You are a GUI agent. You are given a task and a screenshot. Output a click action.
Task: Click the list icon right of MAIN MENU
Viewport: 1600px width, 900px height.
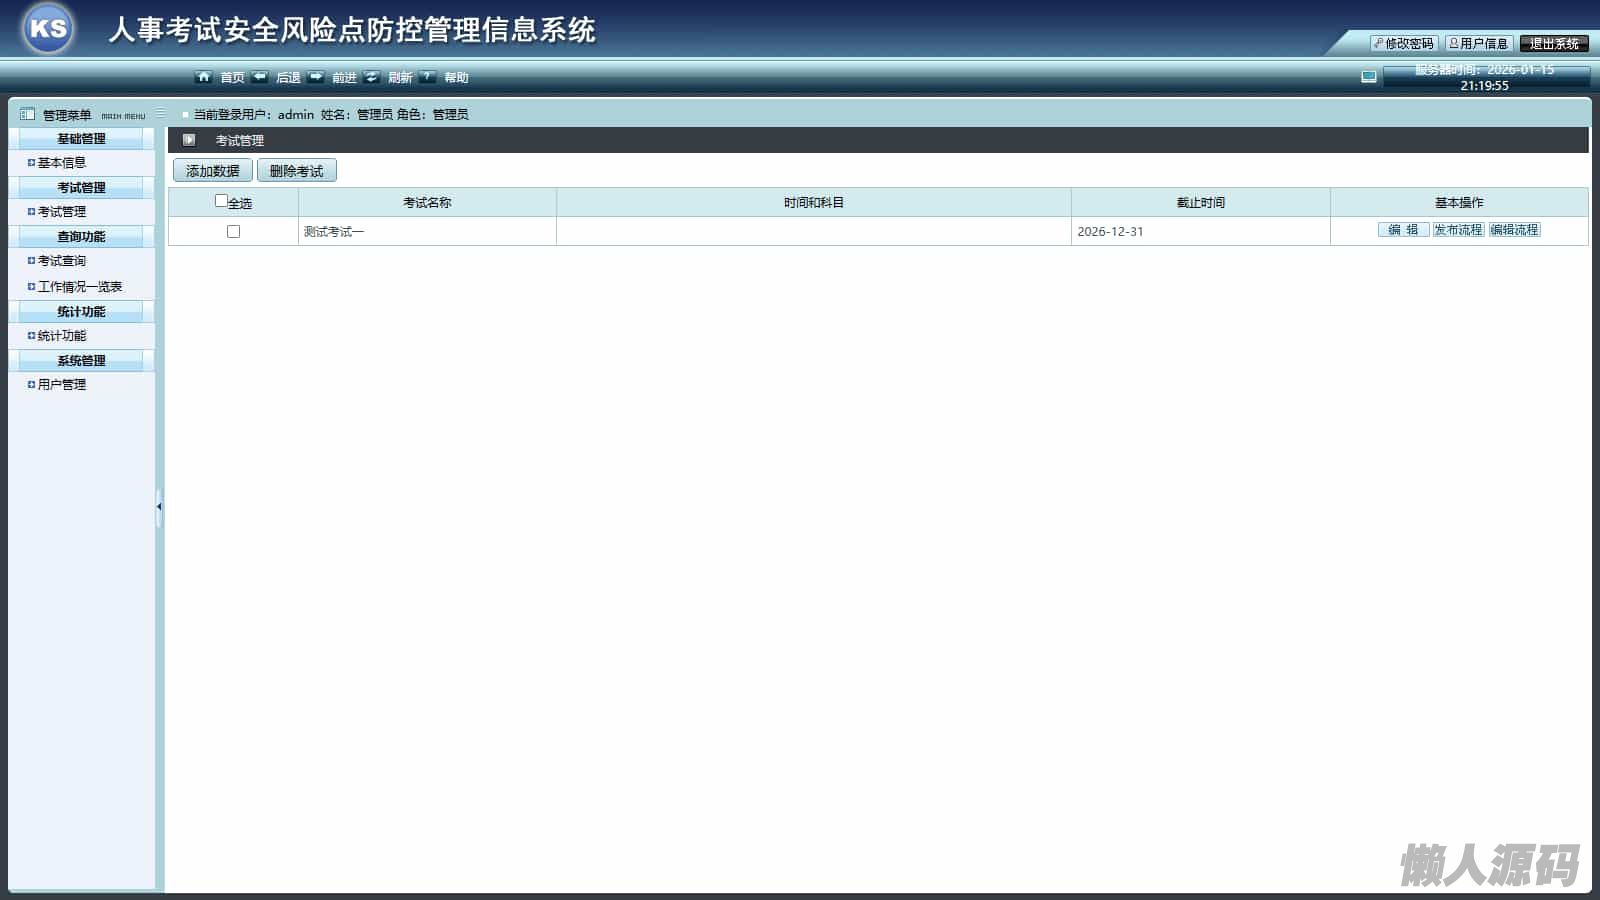click(160, 113)
